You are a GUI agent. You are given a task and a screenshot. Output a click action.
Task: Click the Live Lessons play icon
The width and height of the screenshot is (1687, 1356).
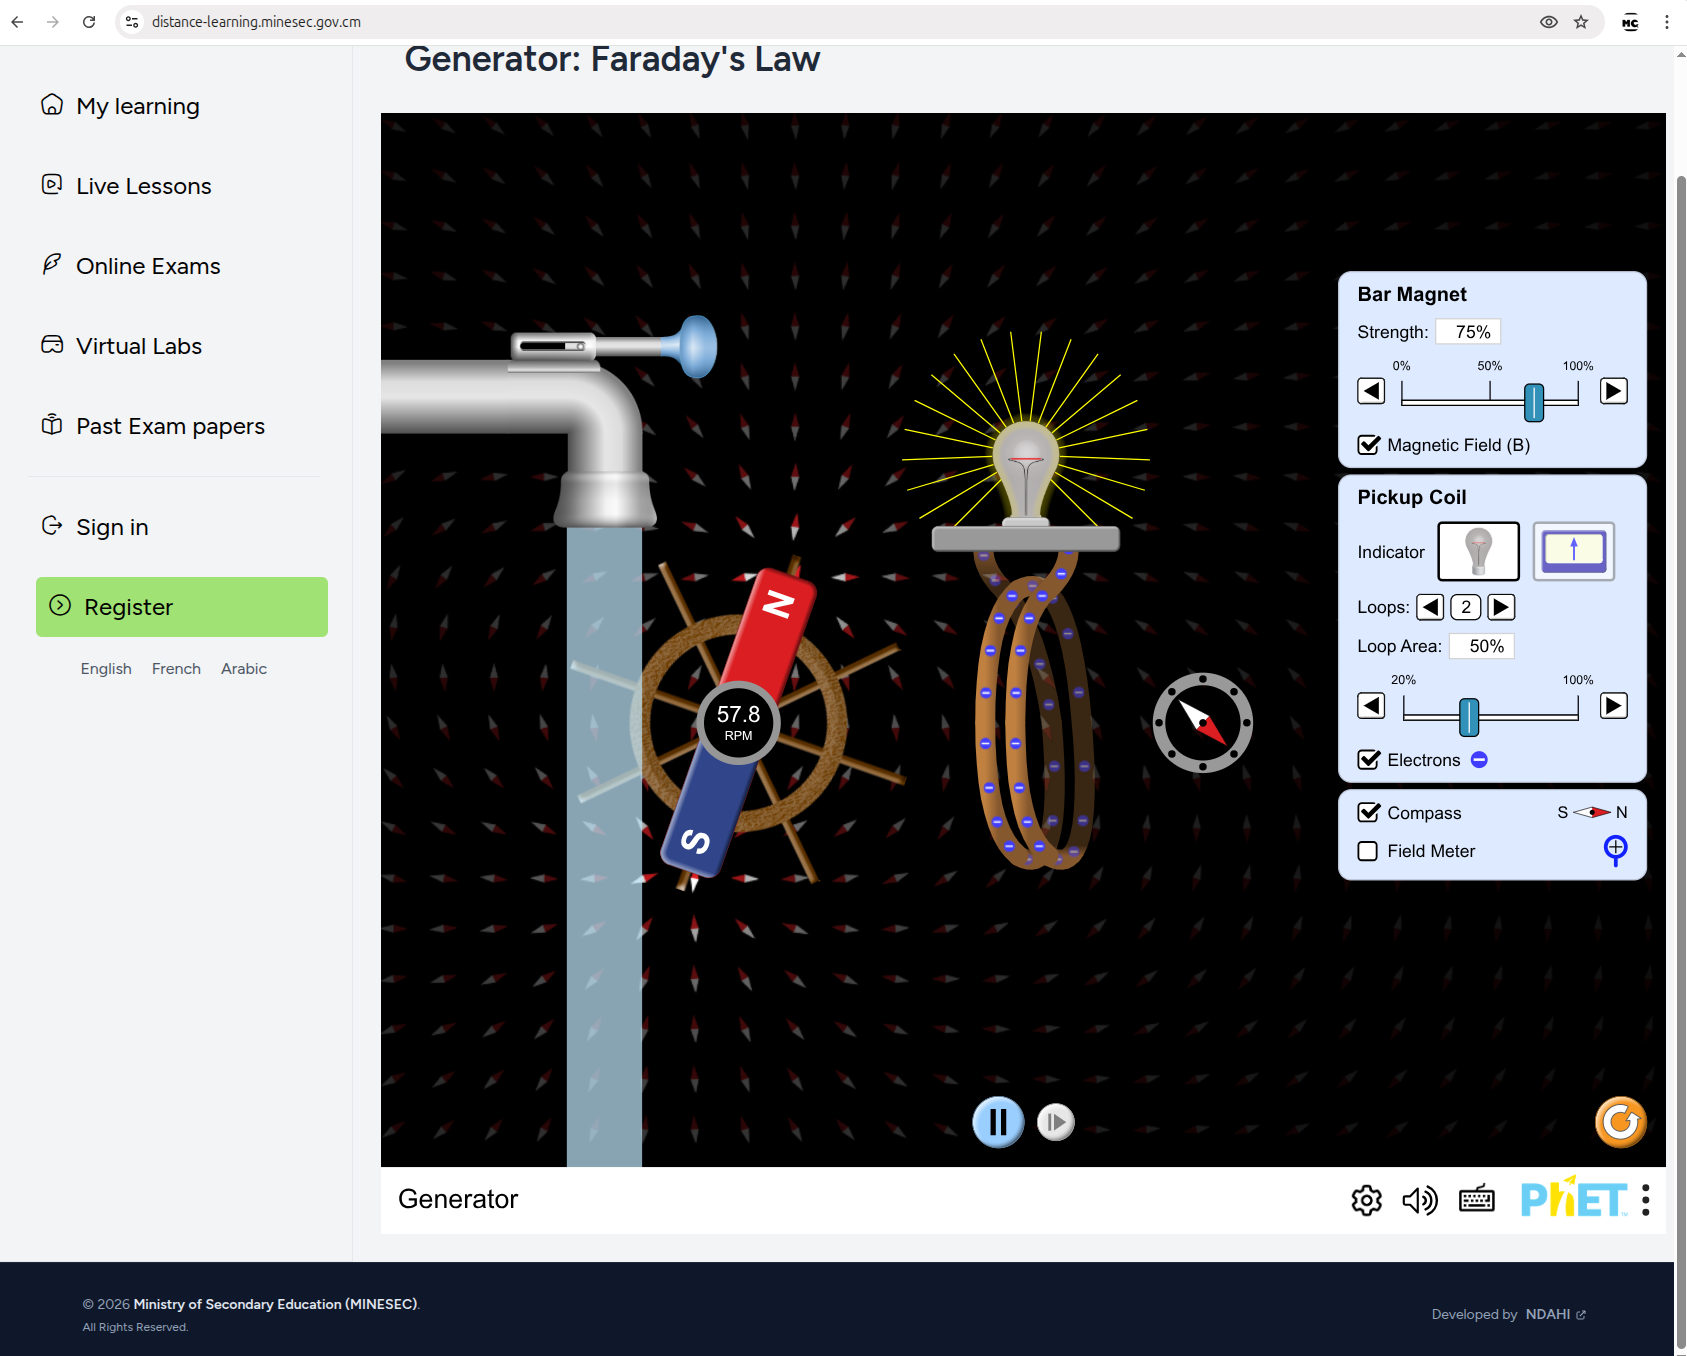coord(52,184)
